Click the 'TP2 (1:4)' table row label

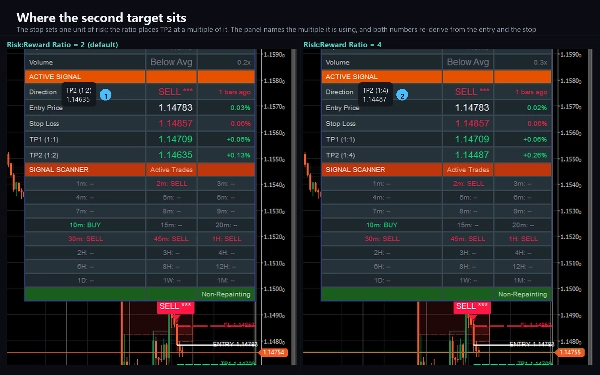[x=340, y=155]
